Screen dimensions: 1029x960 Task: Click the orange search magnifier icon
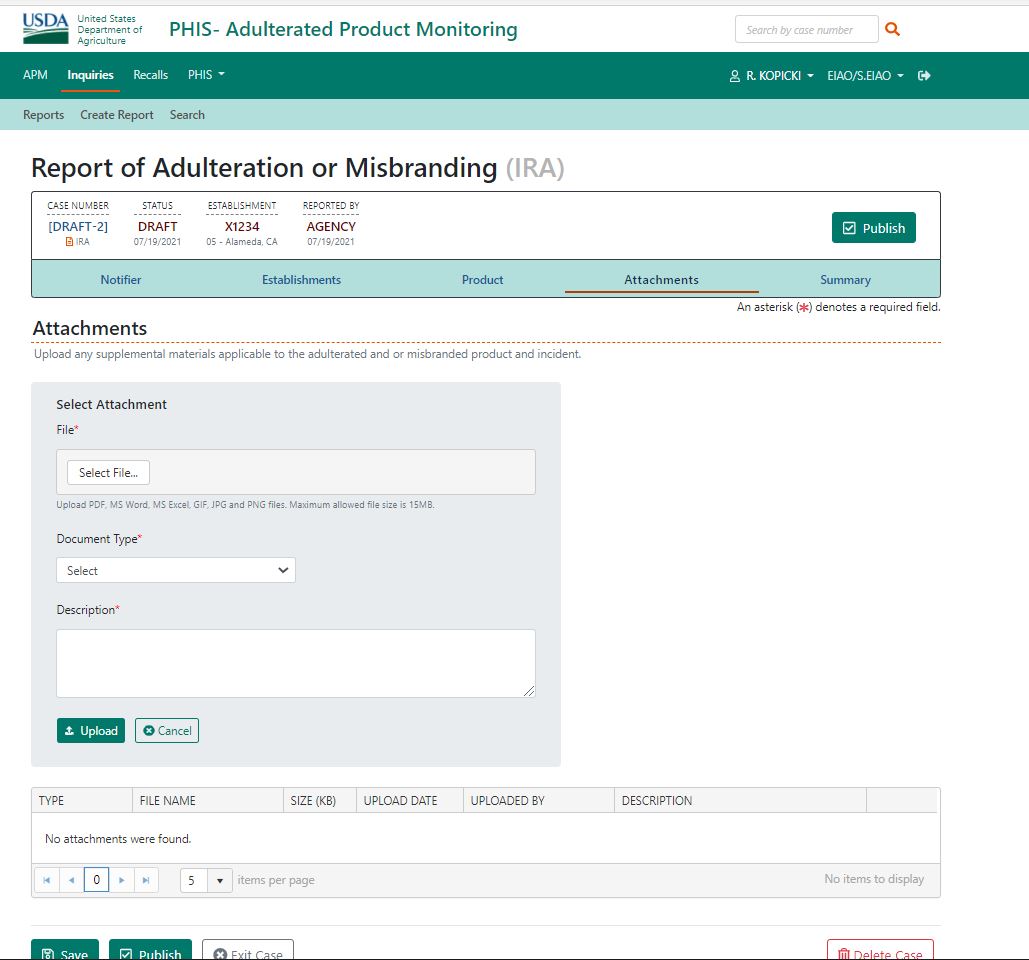tap(893, 30)
